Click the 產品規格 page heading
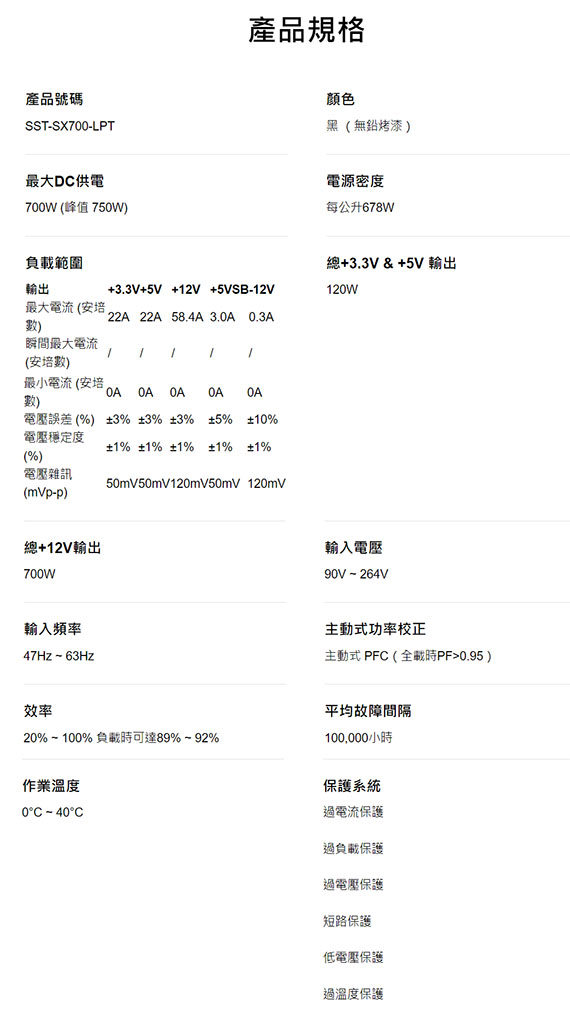Image resolution: width=570 pixels, height=1022 pixels. tap(306, 31)
